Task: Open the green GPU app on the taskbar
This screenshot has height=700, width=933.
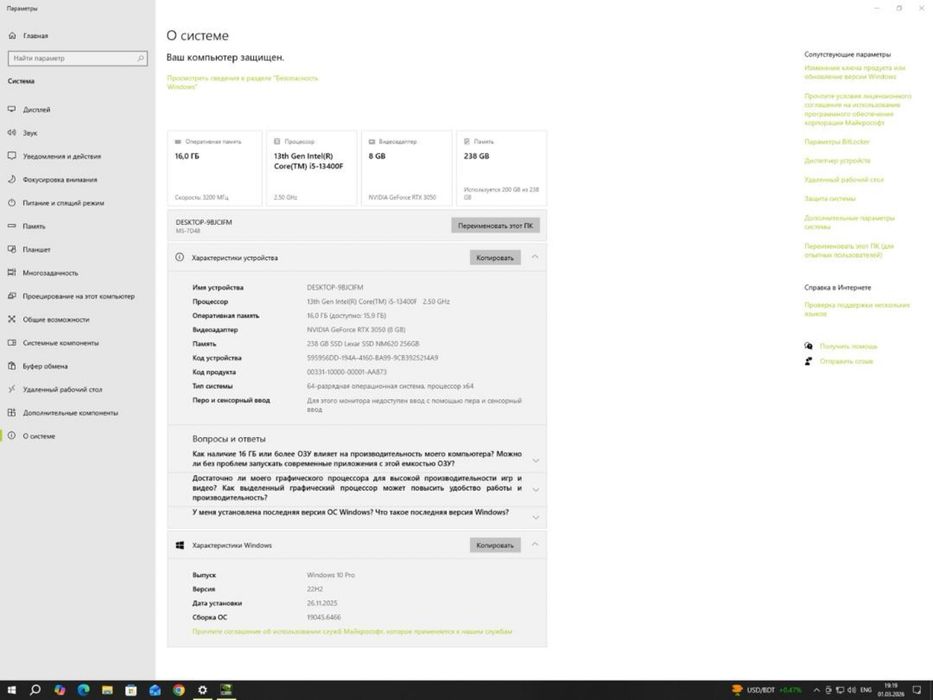Action: coord(226,690)
